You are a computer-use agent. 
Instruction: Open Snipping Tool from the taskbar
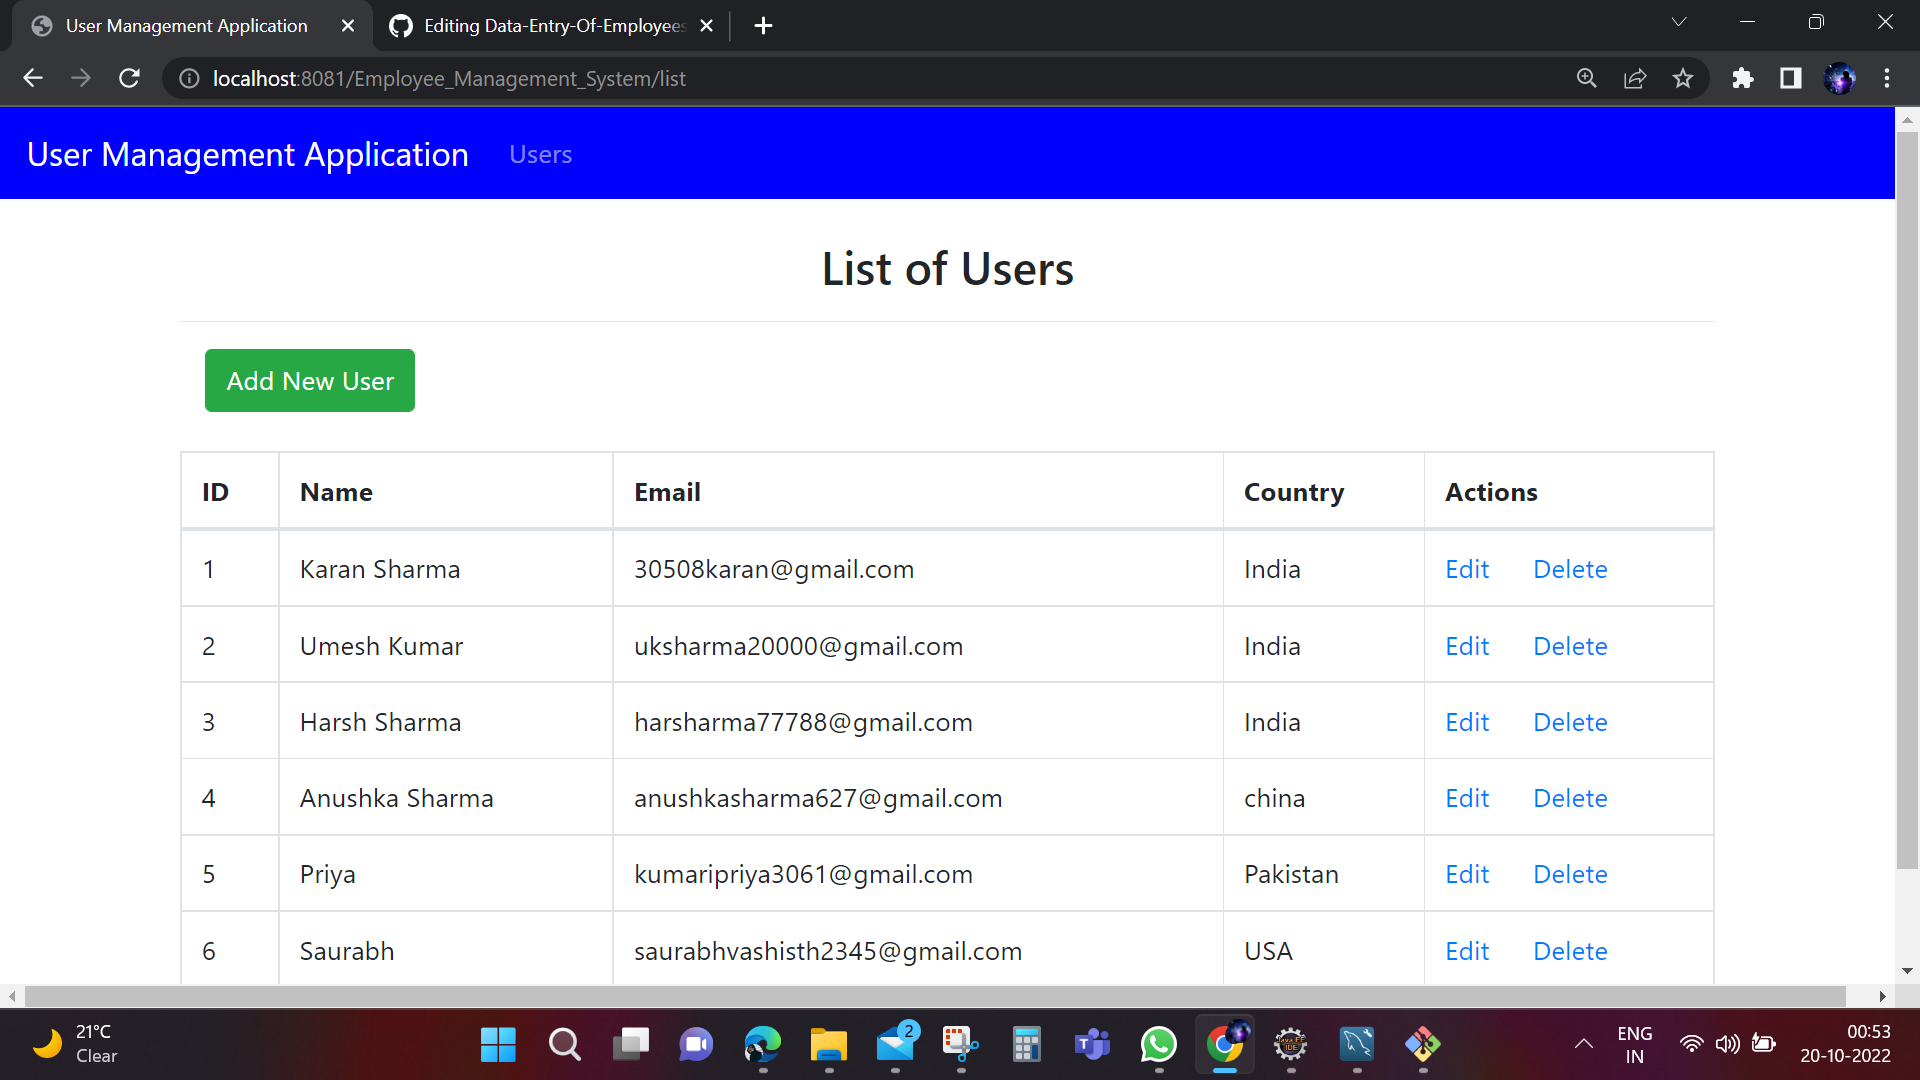coord(960,1044)
